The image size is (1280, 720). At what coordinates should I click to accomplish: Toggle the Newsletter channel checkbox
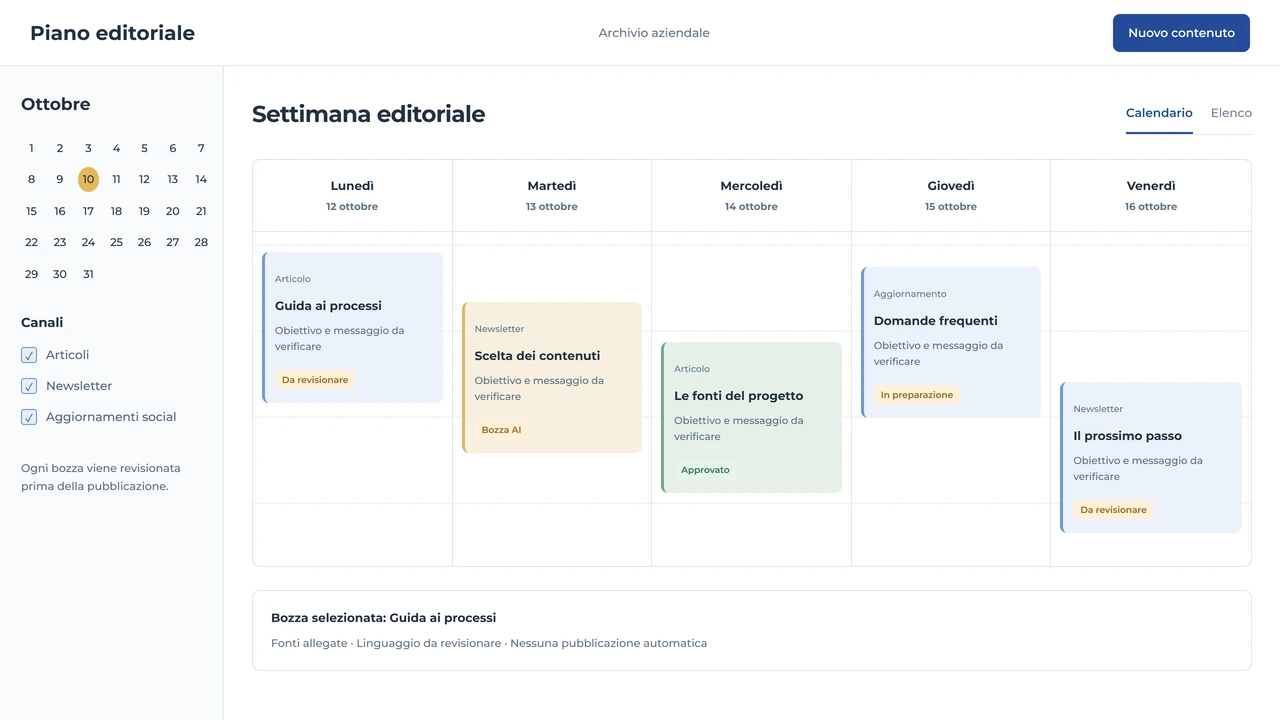point(29,386)
